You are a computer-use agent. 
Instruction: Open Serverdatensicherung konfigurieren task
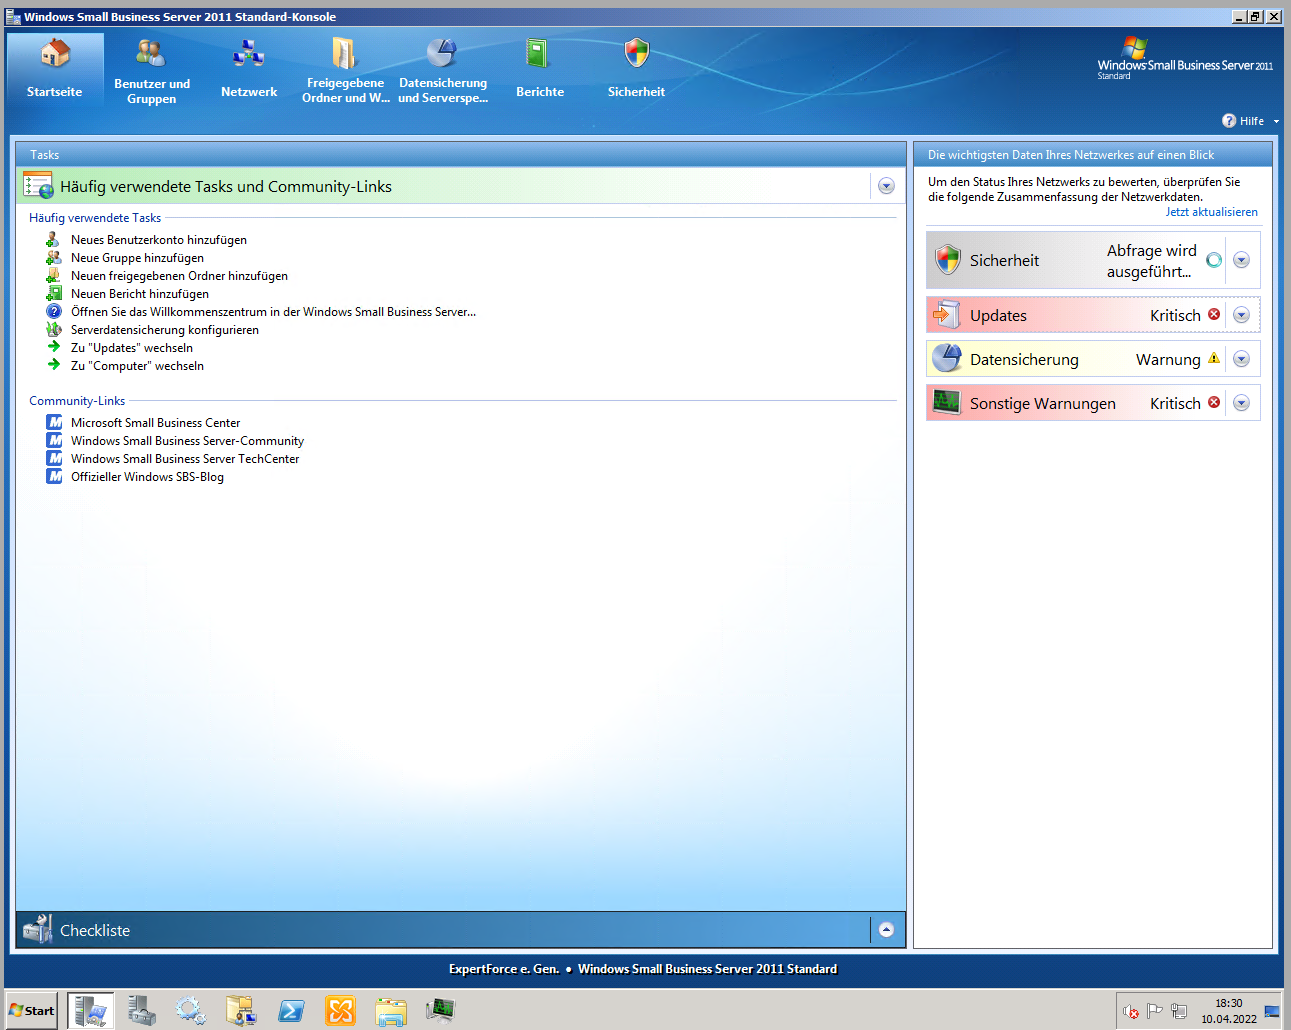[x=165, y=330]
